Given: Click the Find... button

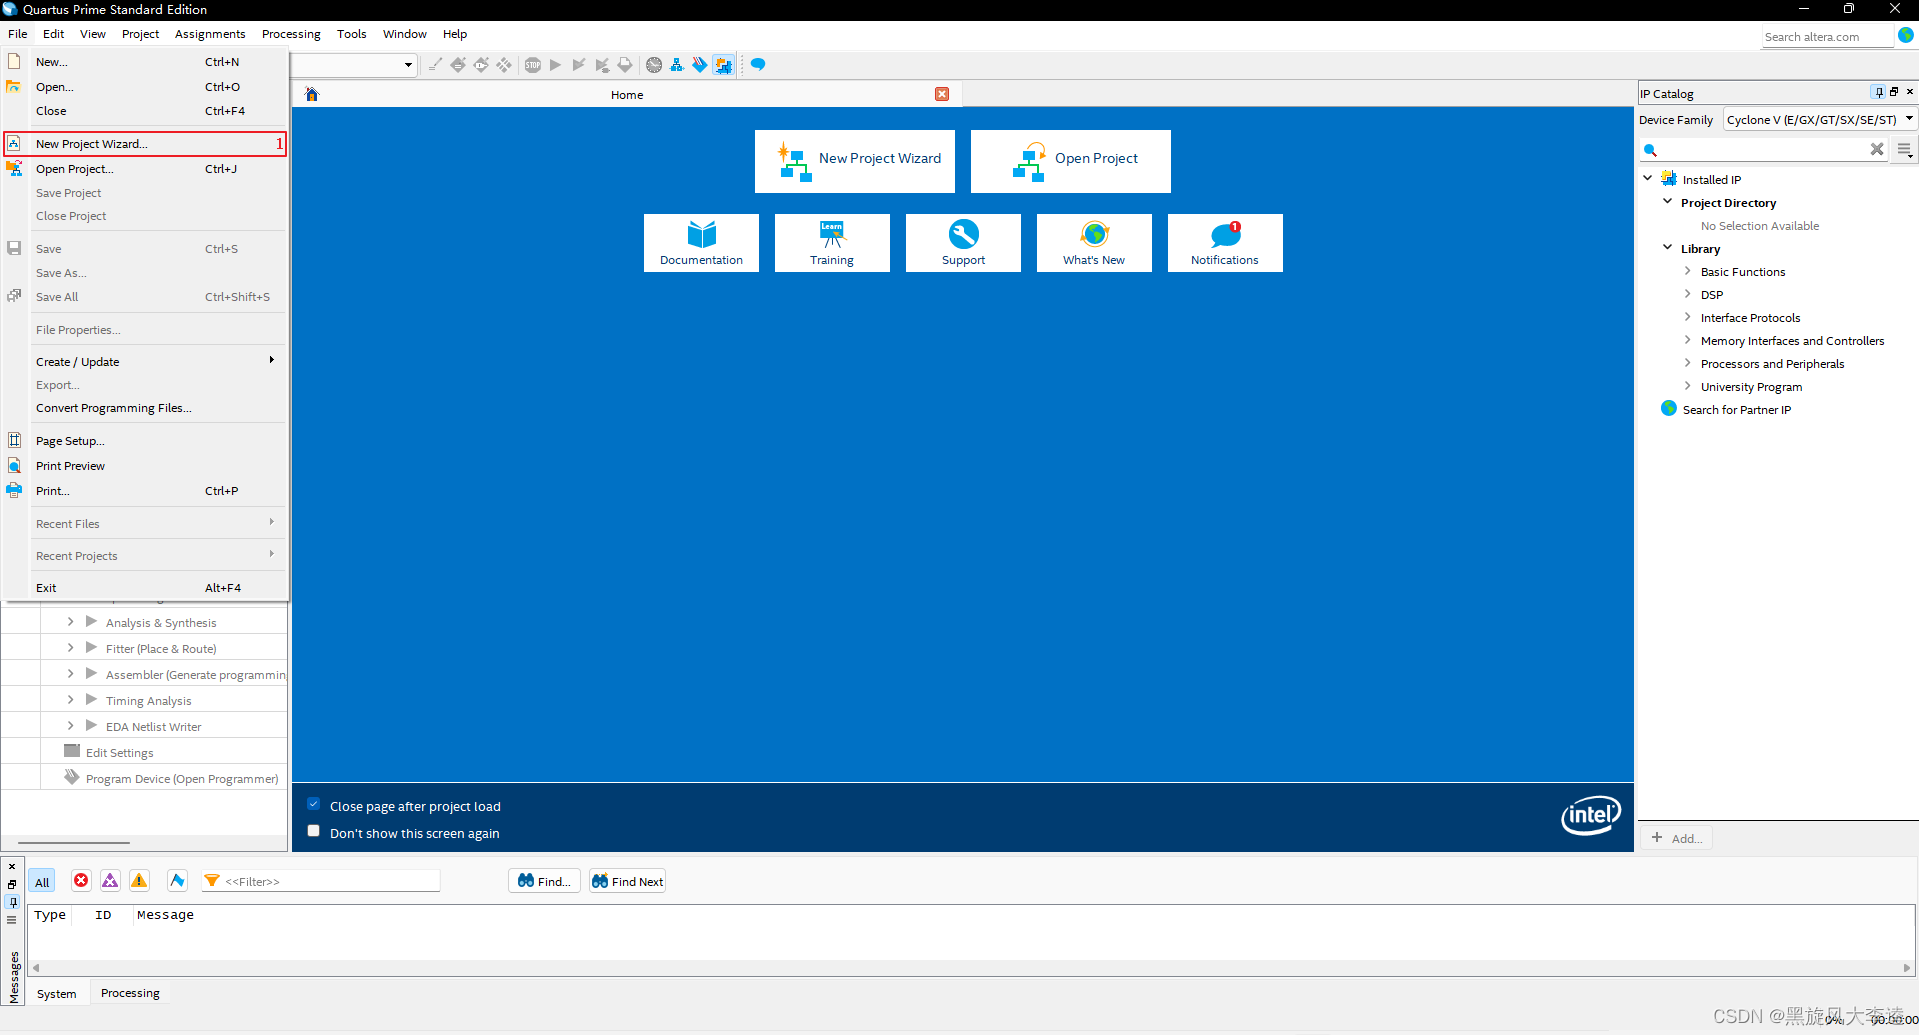Looking at the screenshot, I should coord(545,881).
